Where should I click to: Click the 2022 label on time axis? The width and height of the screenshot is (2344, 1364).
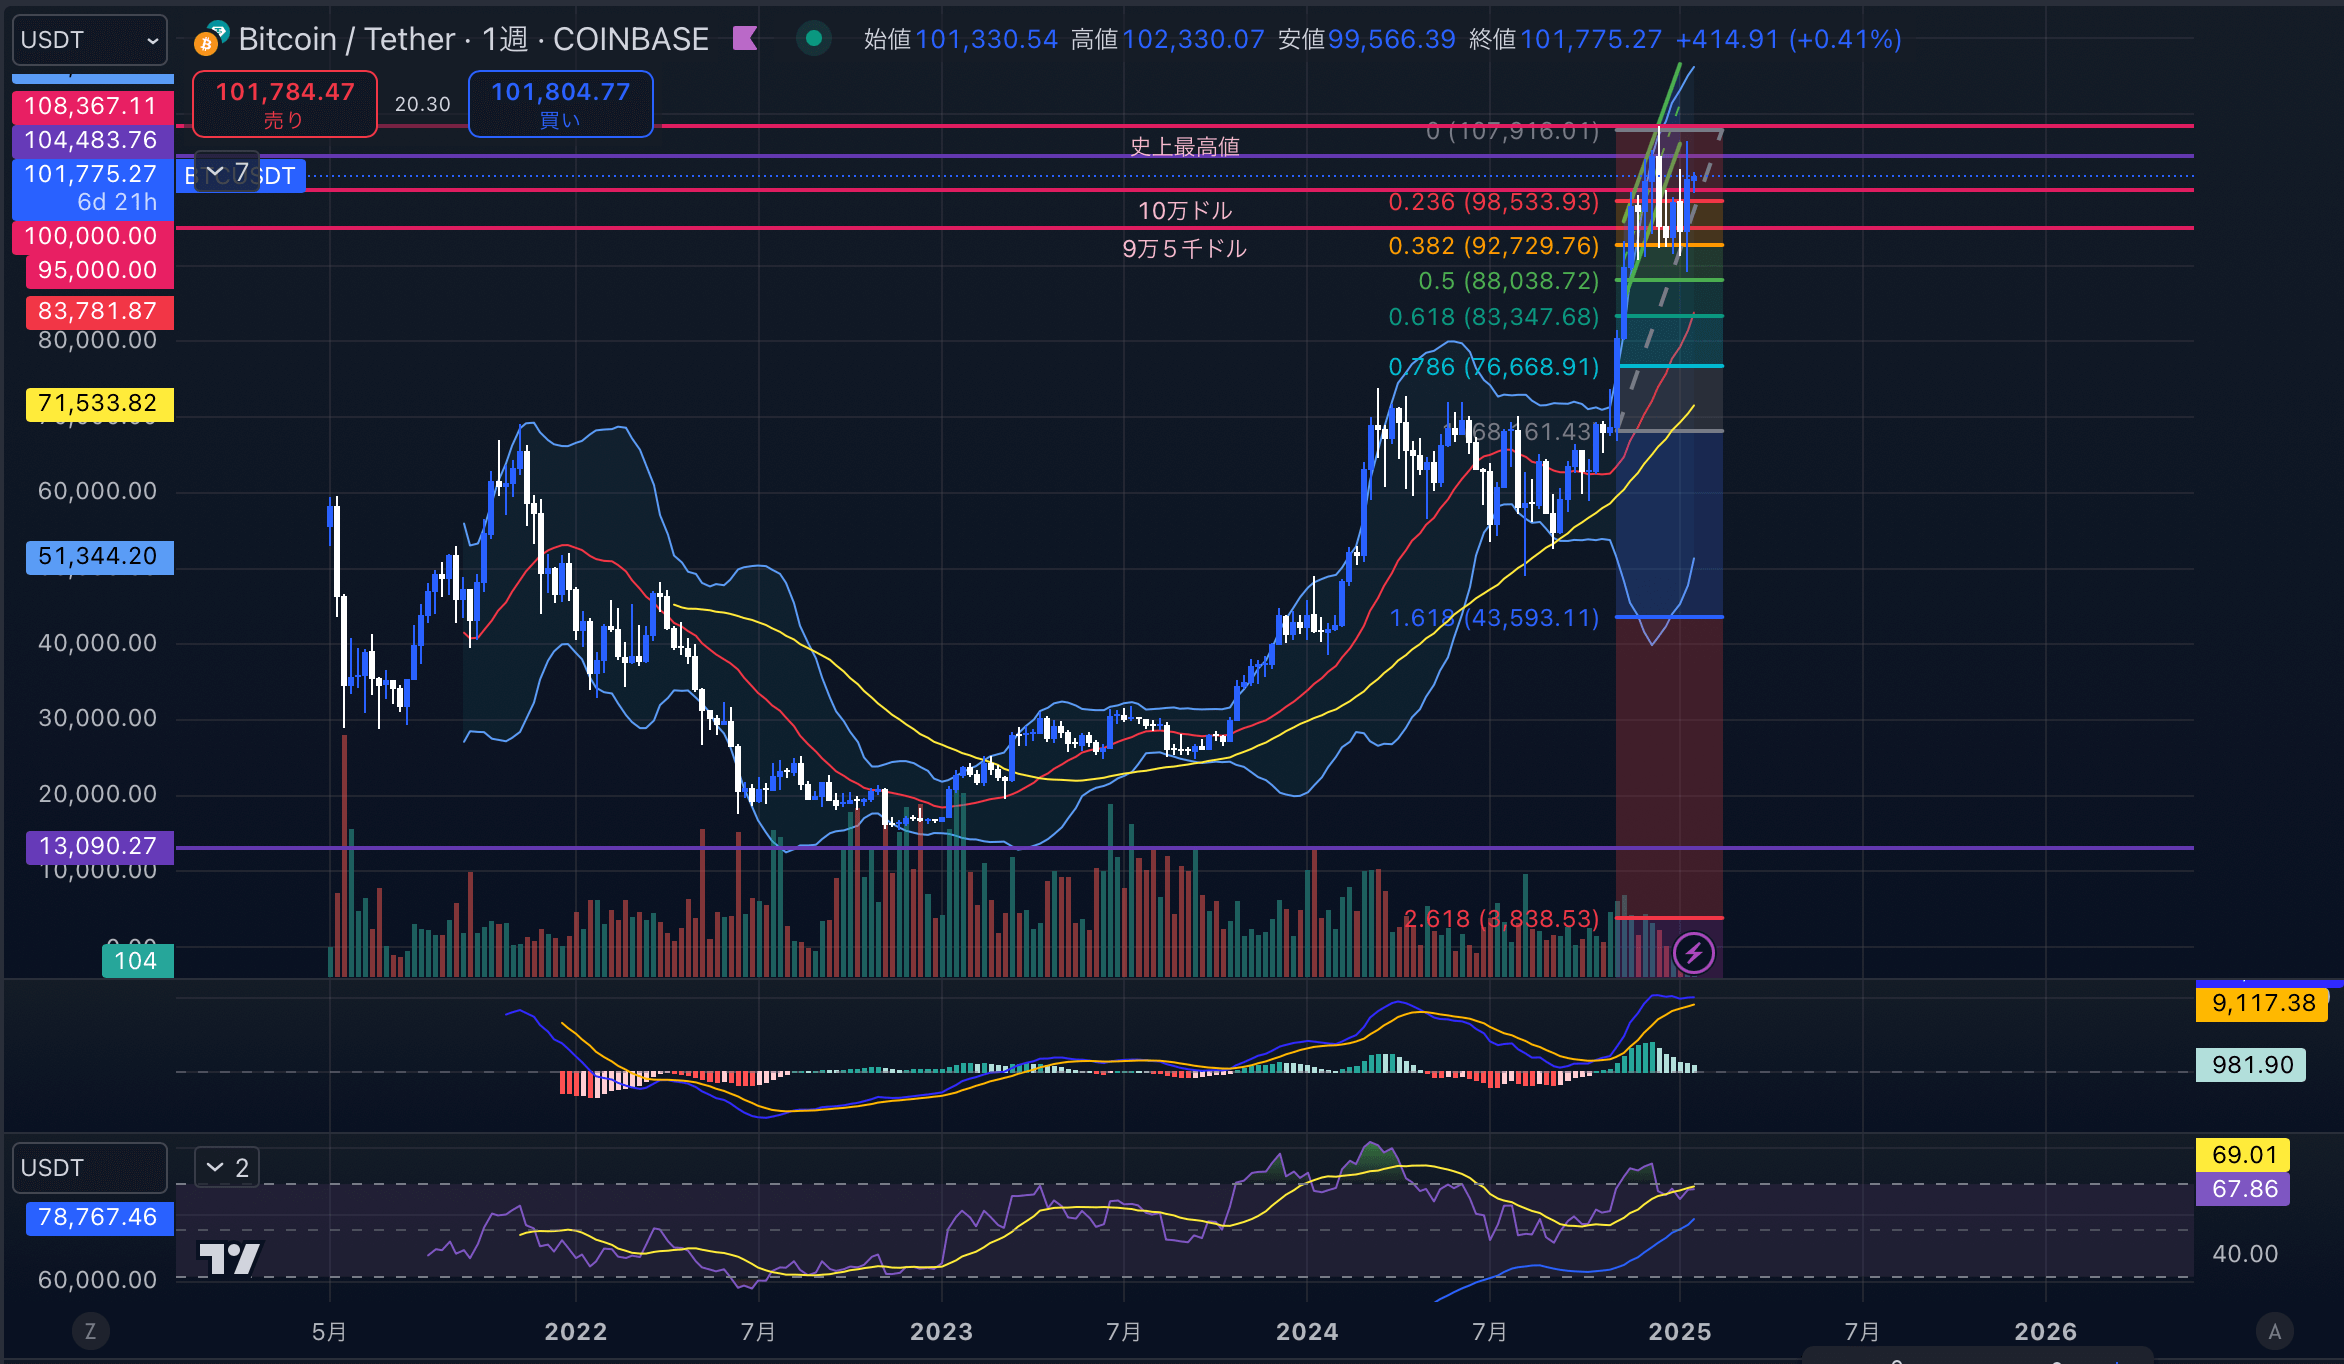coord(576,1332)
